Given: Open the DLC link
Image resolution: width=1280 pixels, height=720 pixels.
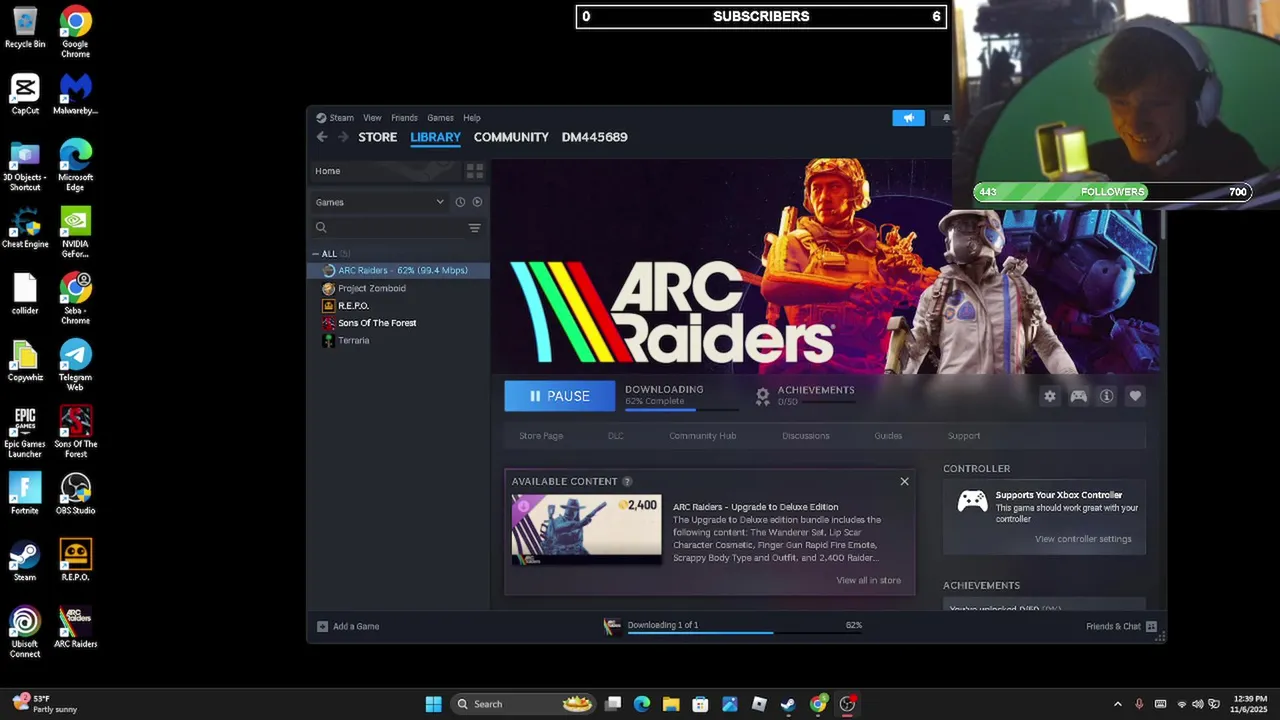Looking at the screenshot, I should click(x=615, y=436).
